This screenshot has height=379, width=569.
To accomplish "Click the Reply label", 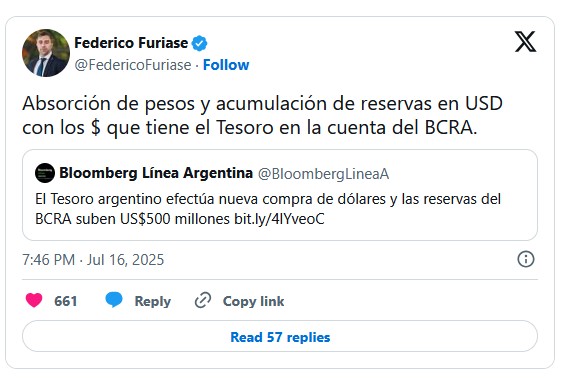I will coord(153,301).
